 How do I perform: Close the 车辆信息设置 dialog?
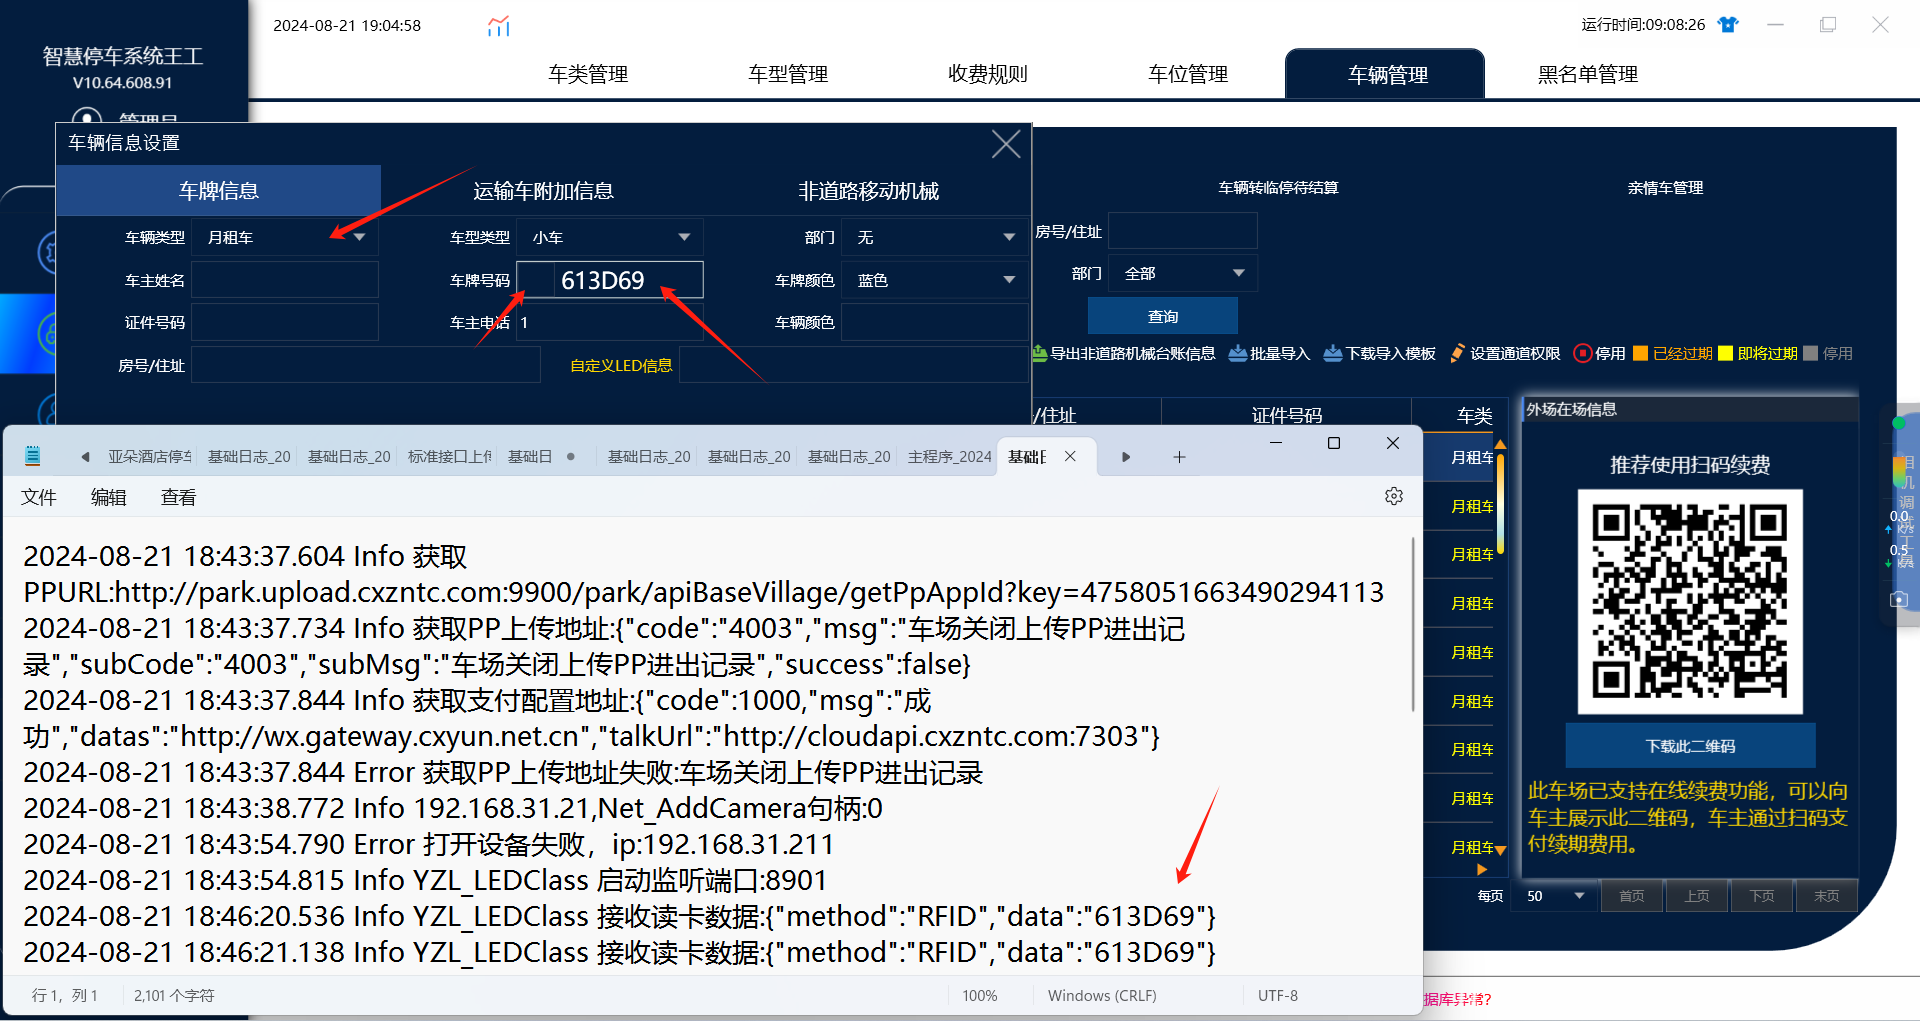(x=1006, y=144)
